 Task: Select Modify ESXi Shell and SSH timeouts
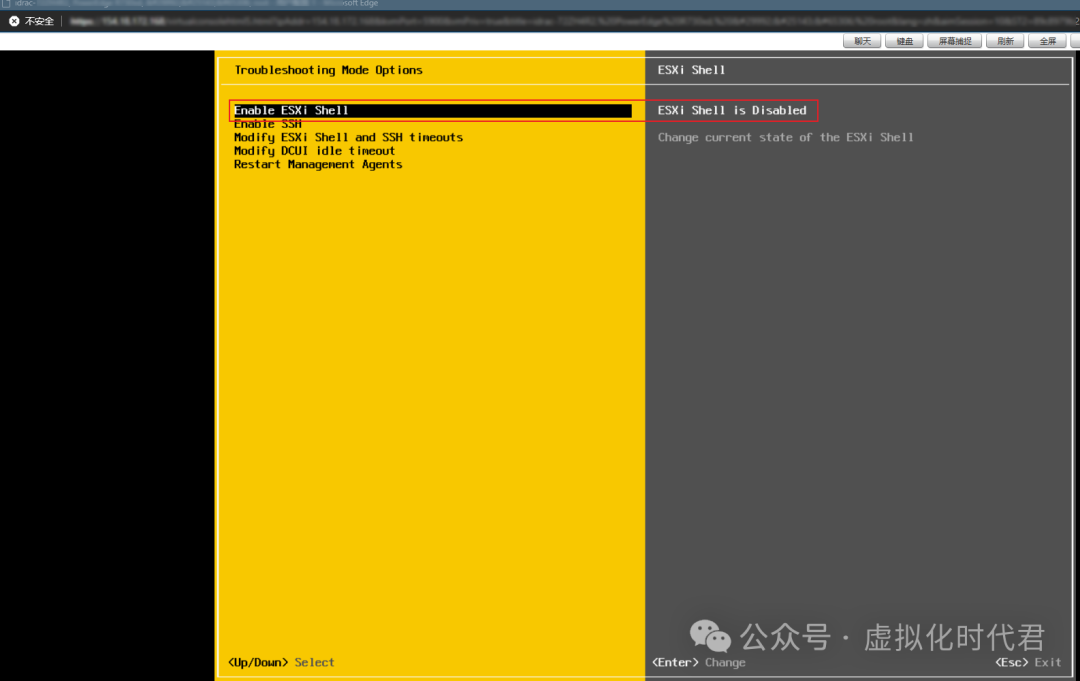(349, 137)
